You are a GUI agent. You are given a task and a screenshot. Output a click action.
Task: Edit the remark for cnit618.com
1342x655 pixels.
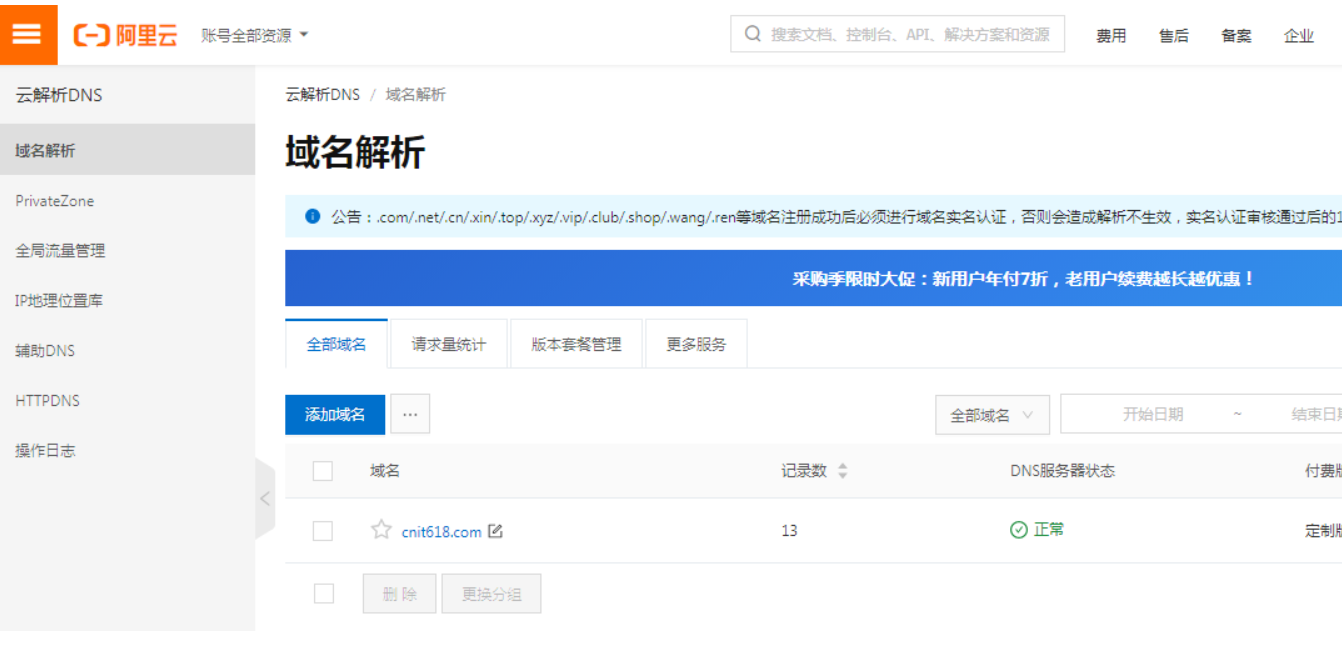click(495, 531)
